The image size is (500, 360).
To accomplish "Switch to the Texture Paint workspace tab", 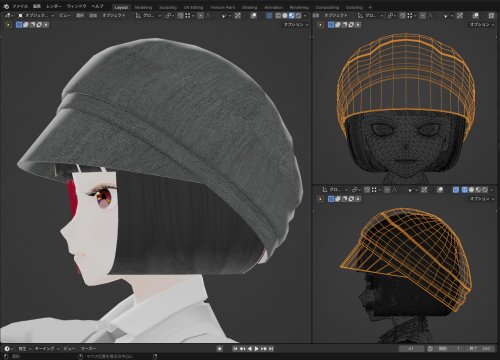I will click(222, 7).
